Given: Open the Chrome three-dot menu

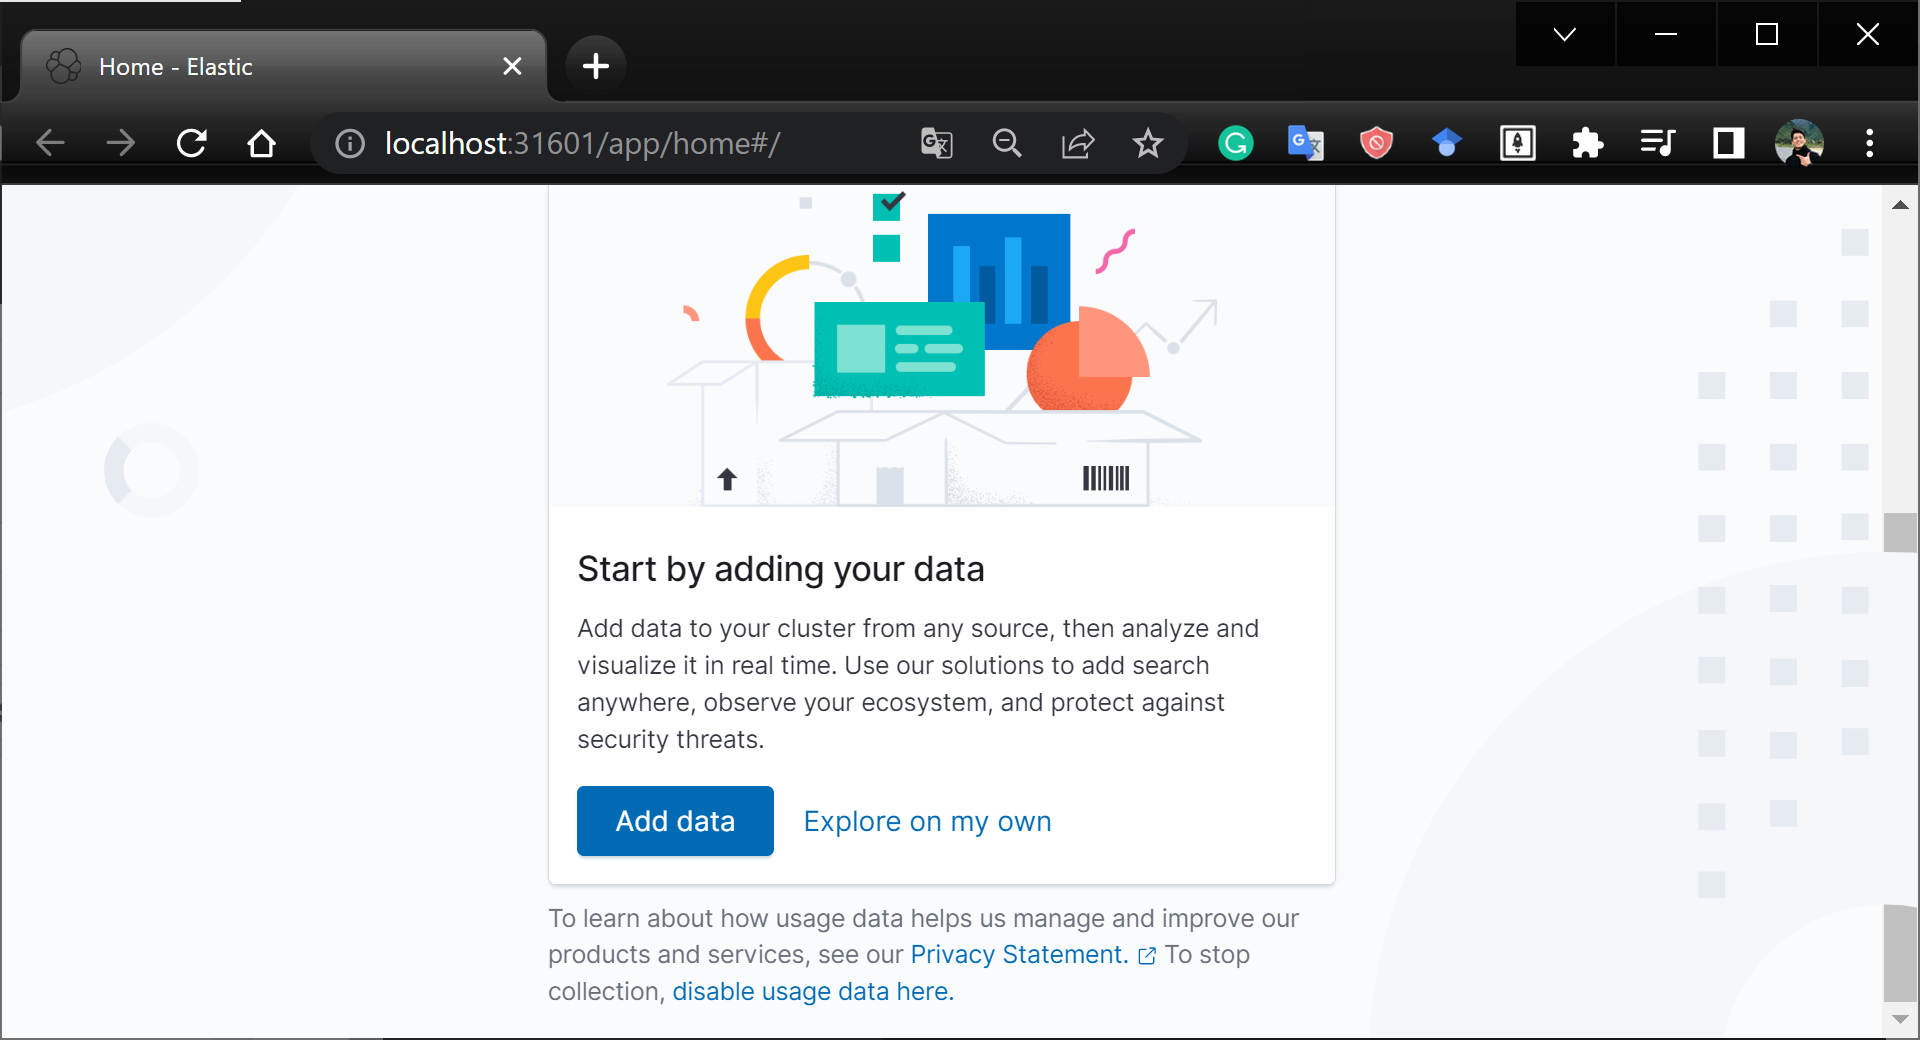Looking at the screenshot, I should [x=1869, y=143].
